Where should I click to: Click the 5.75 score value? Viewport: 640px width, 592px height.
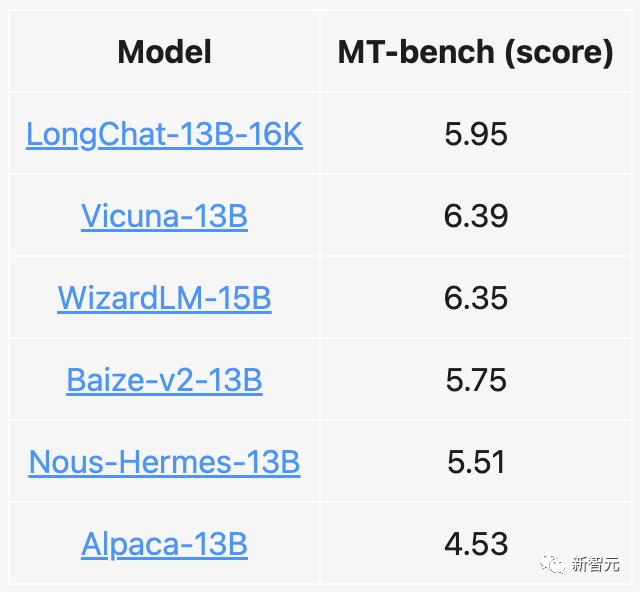(x=476, y=380)
